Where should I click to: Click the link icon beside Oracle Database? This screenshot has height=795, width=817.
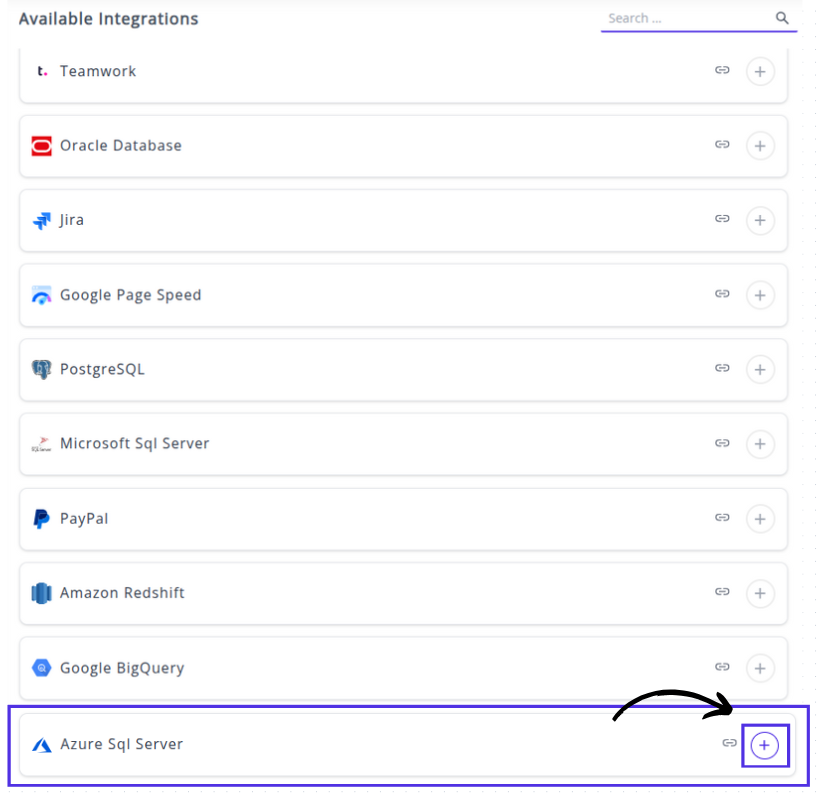[722, 145]
